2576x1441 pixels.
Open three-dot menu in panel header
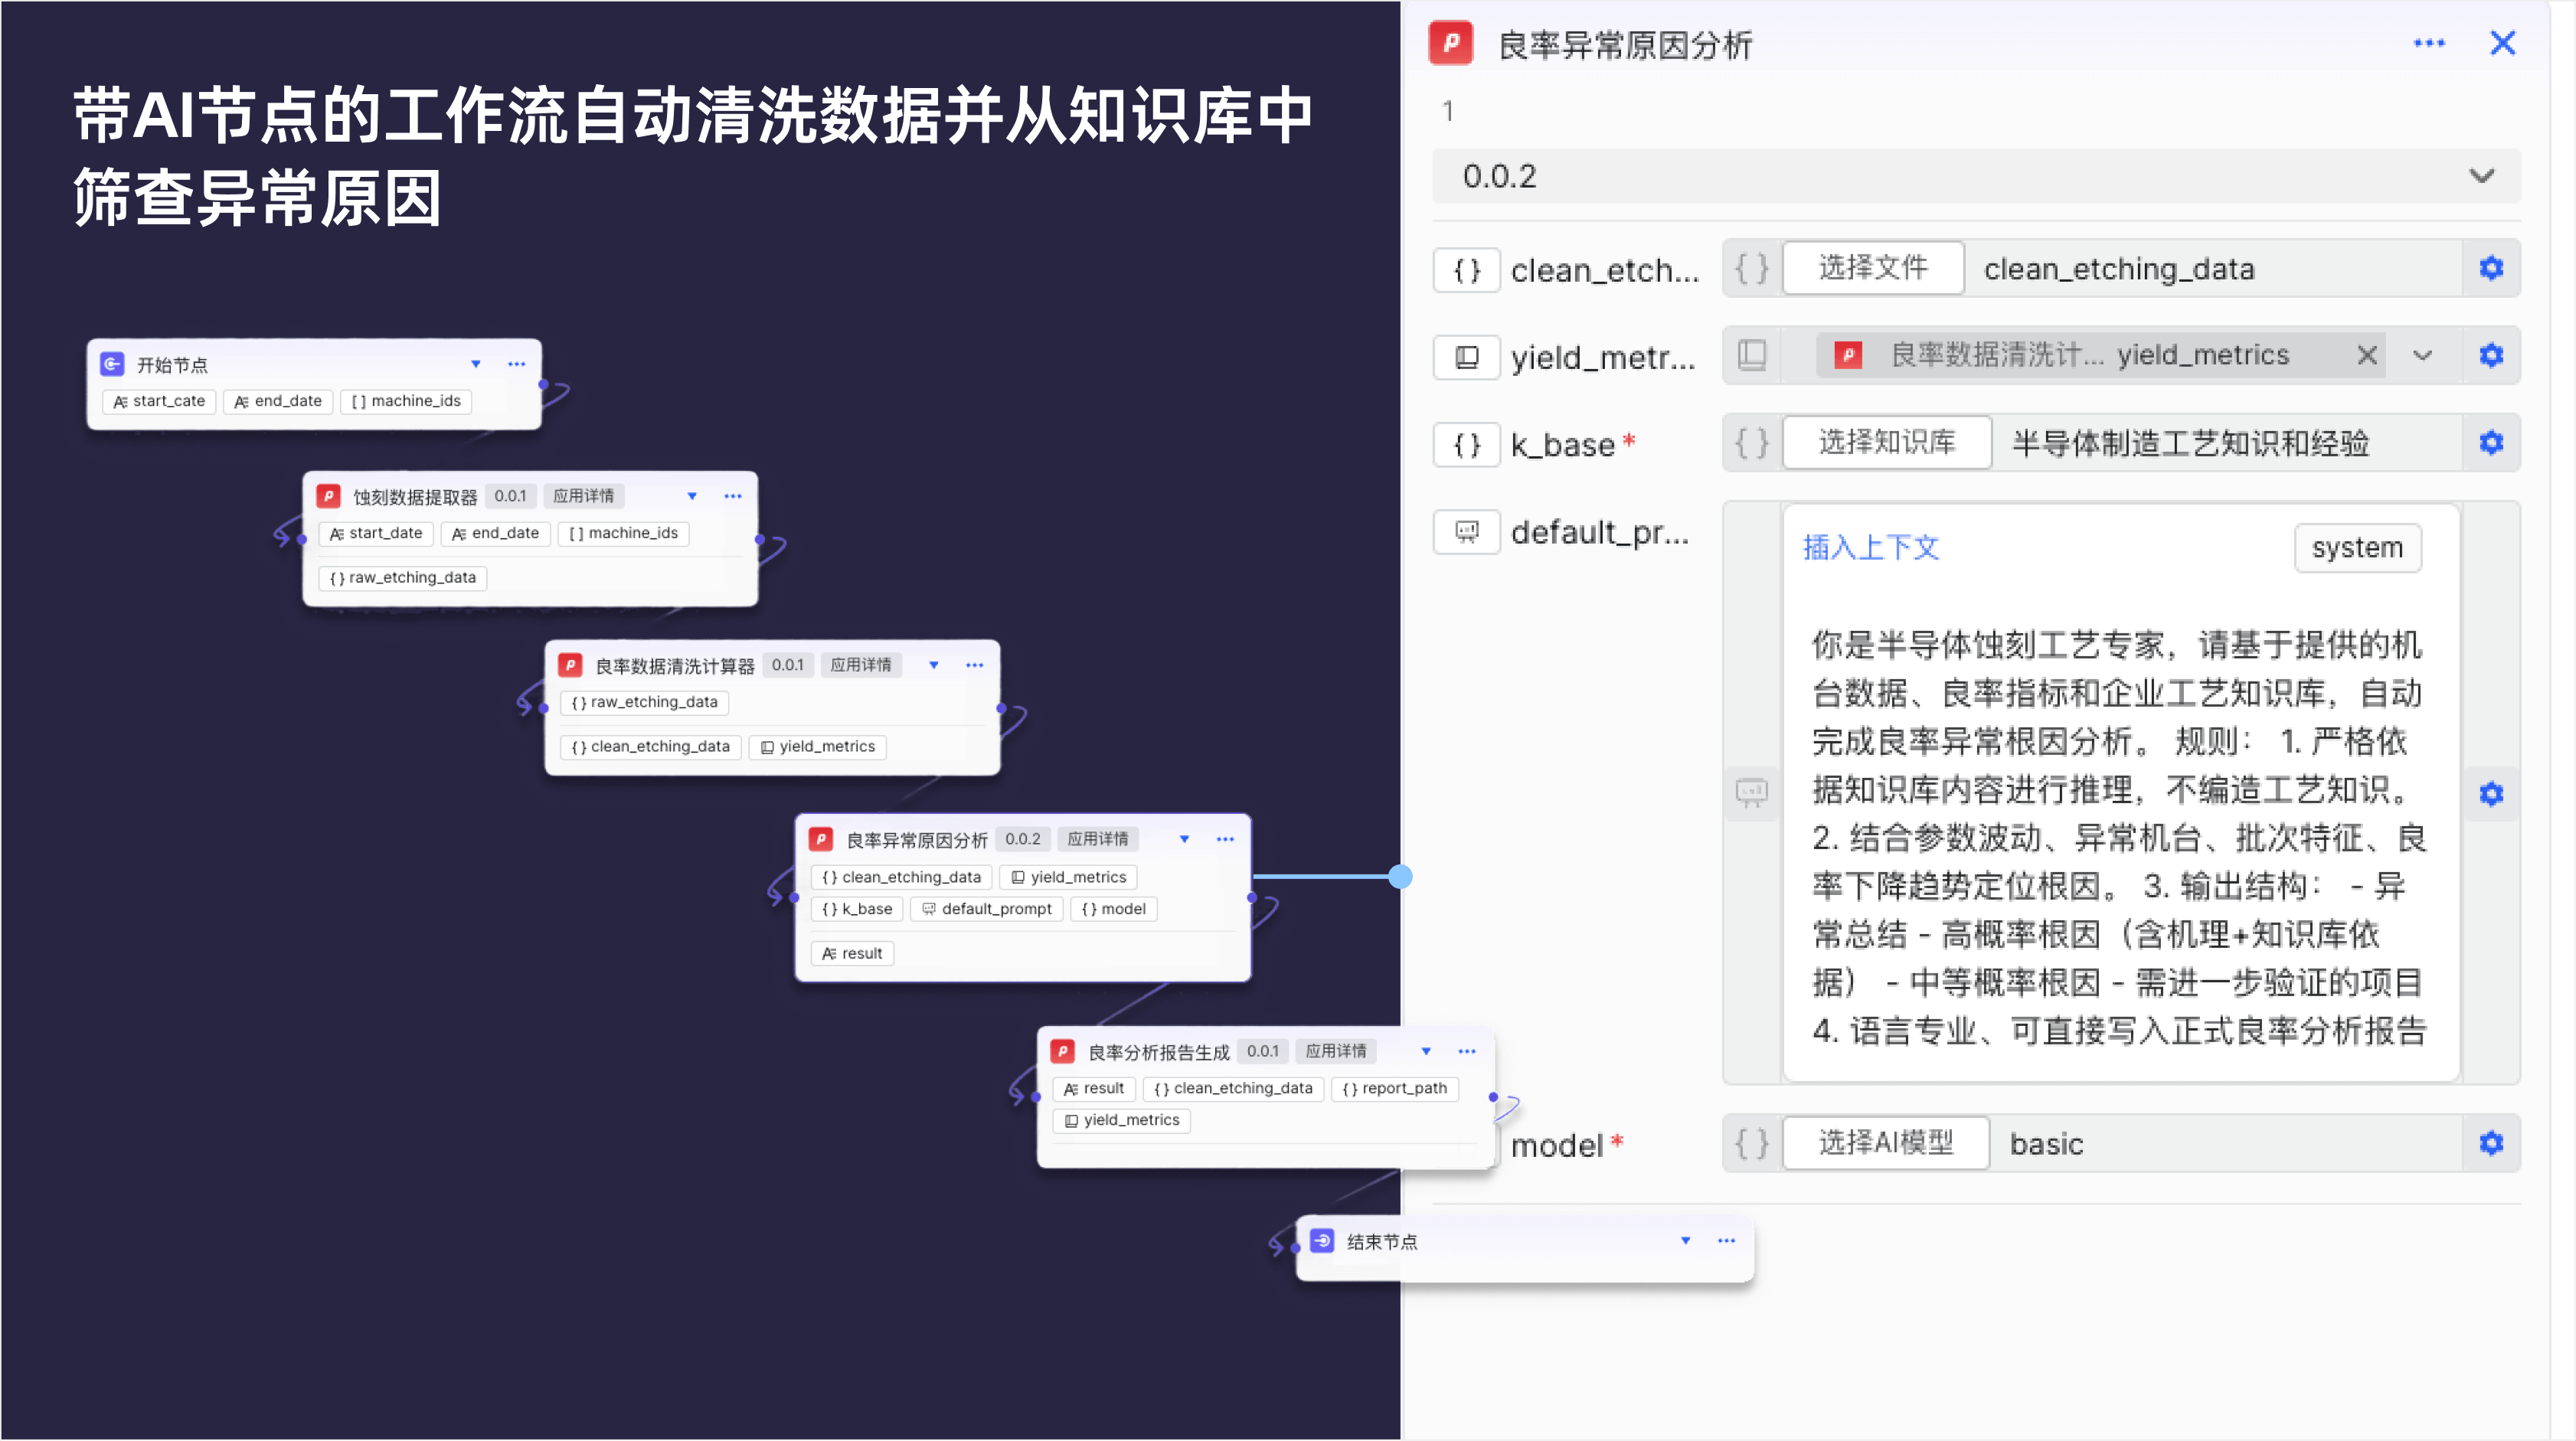[2428, 43]
